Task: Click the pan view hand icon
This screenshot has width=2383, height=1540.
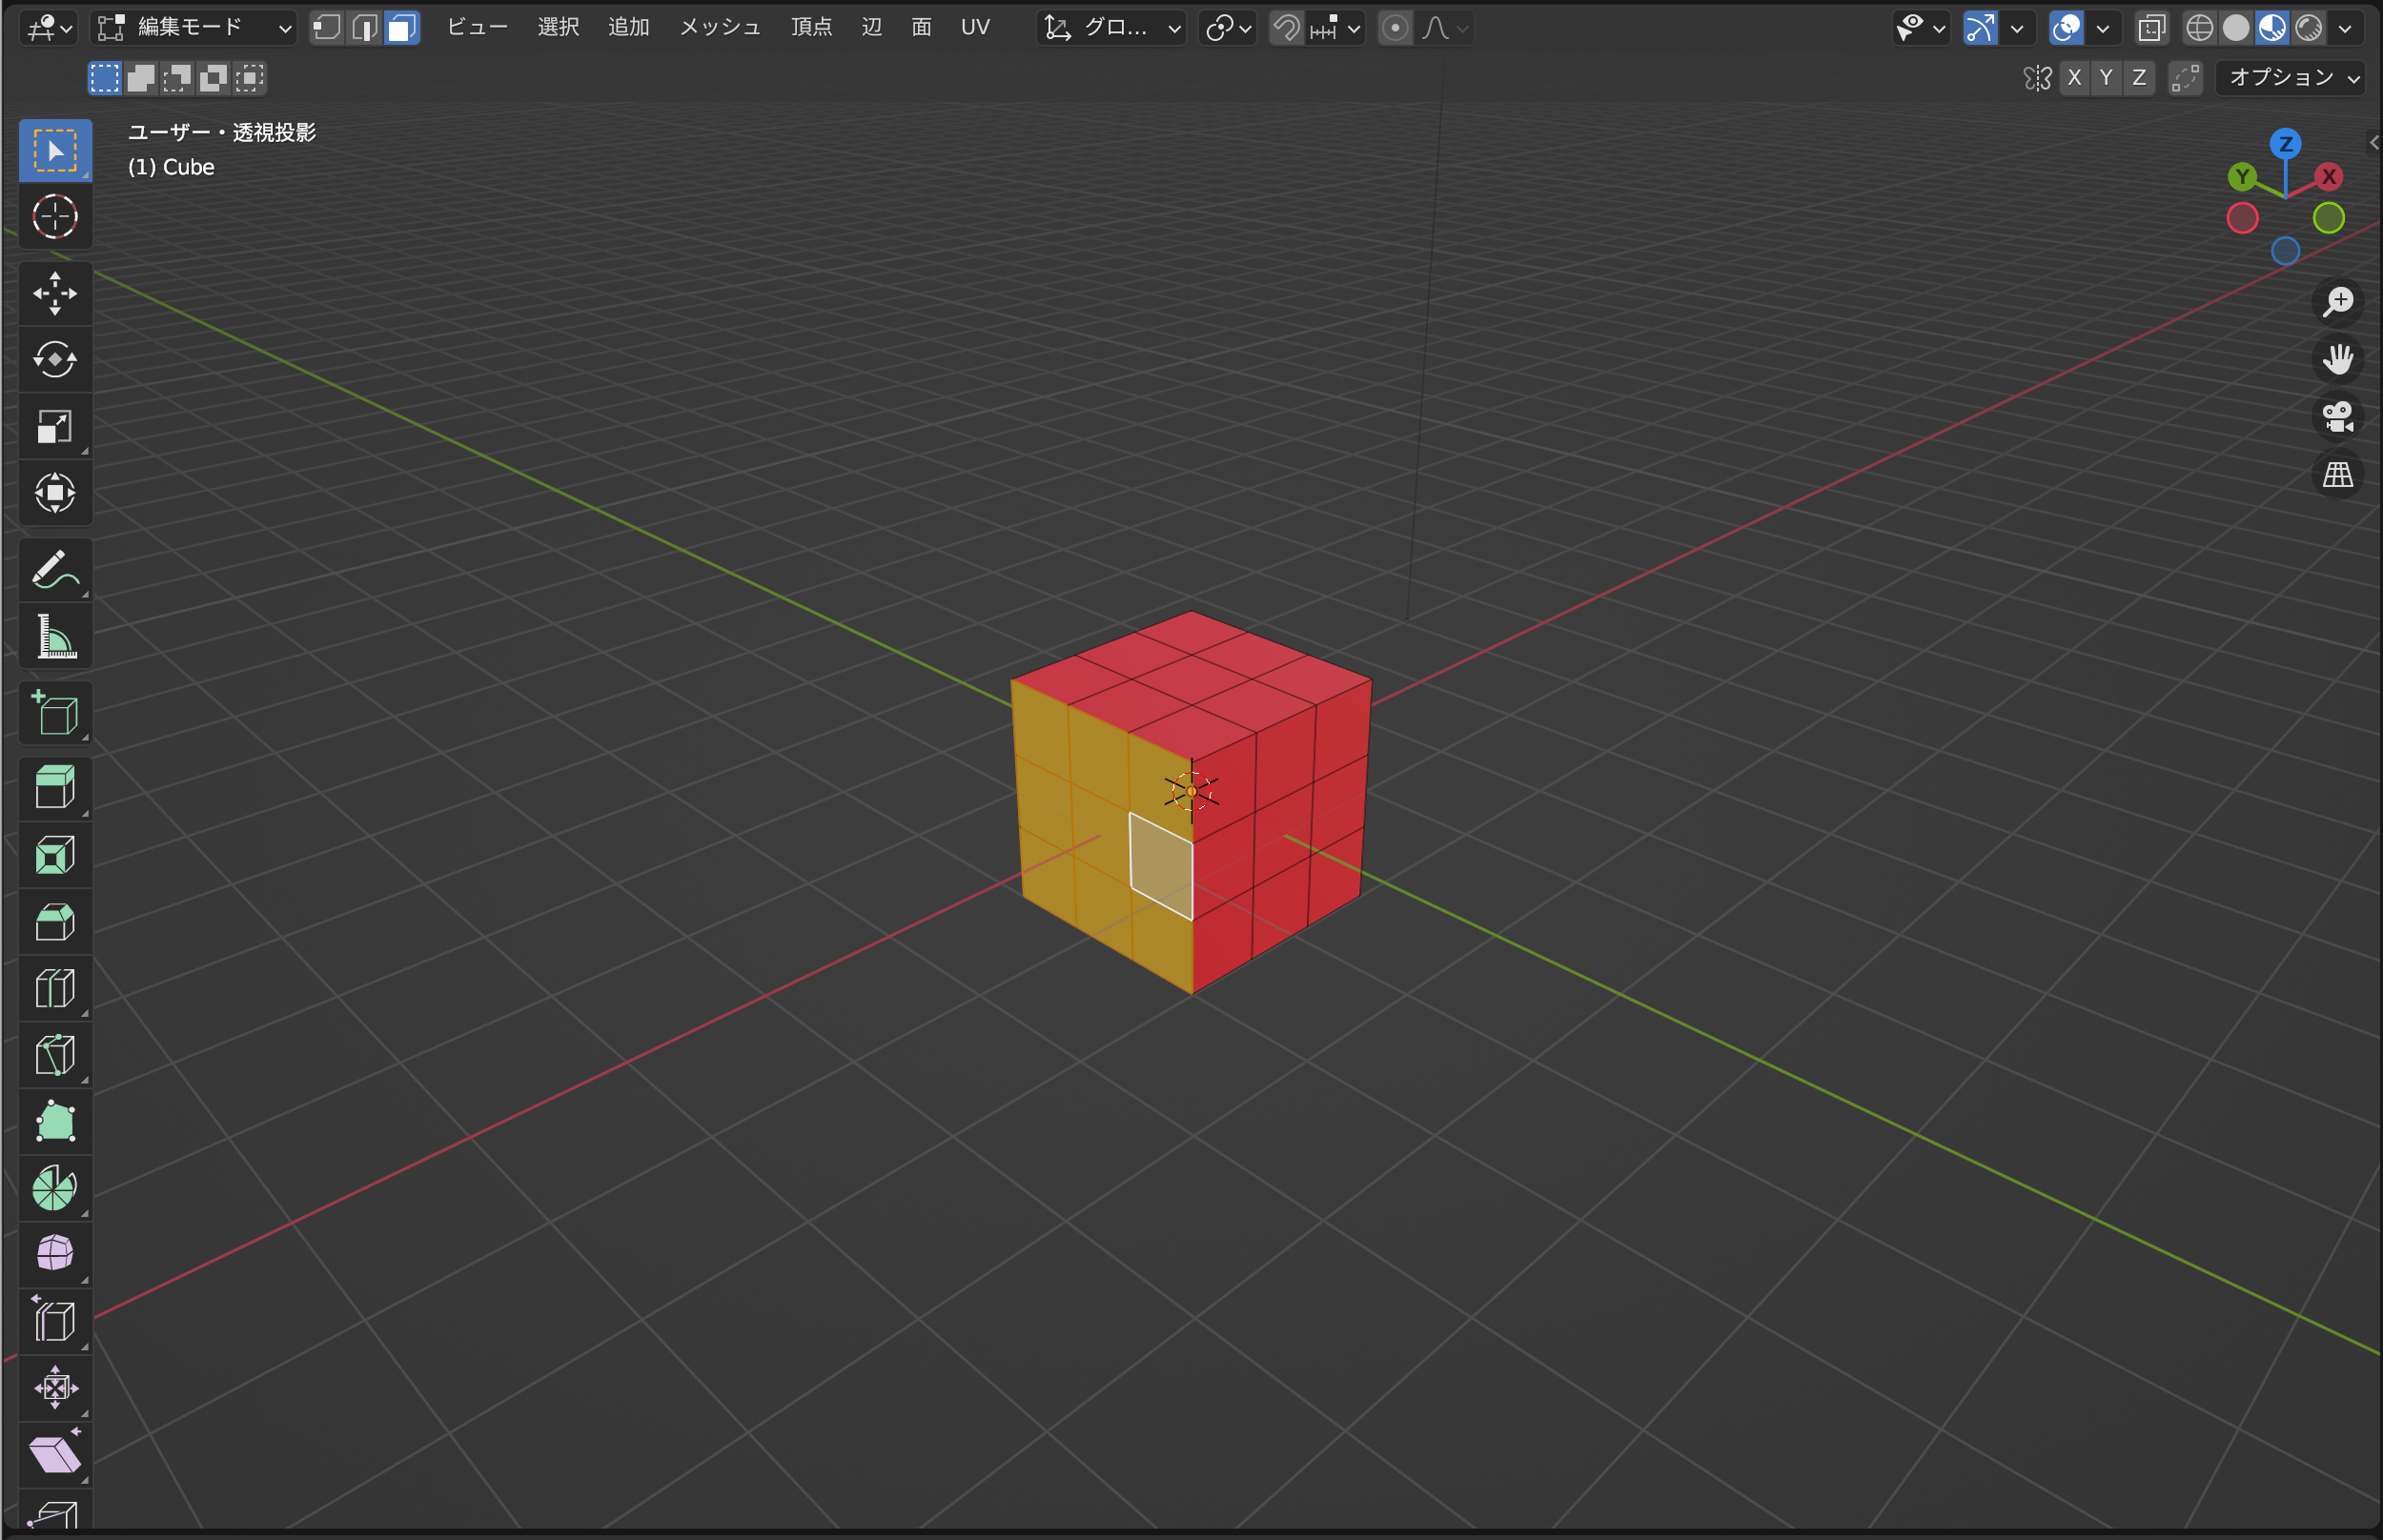Action: [x=2338, y=360]
